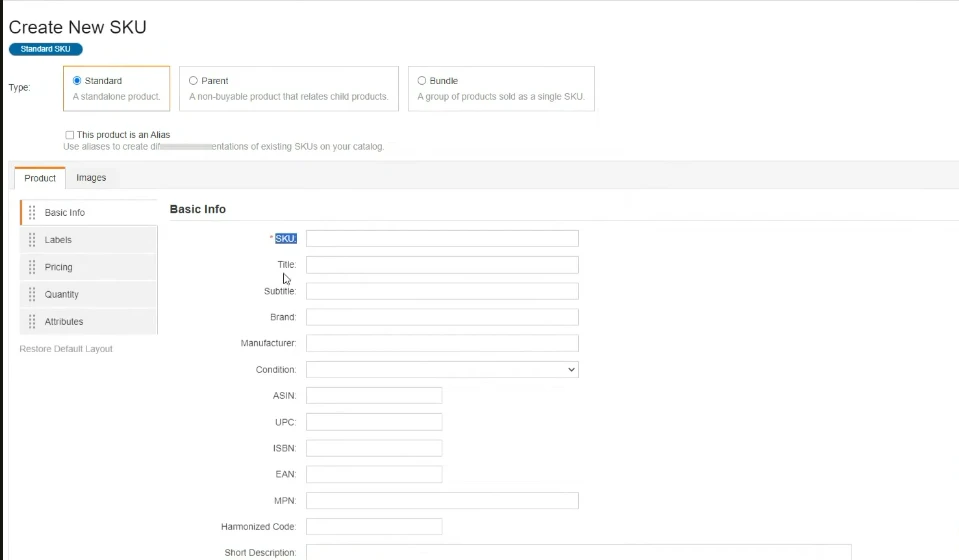
Task: Select the Parent SKU type radio button
Action: tap(193, 81)
